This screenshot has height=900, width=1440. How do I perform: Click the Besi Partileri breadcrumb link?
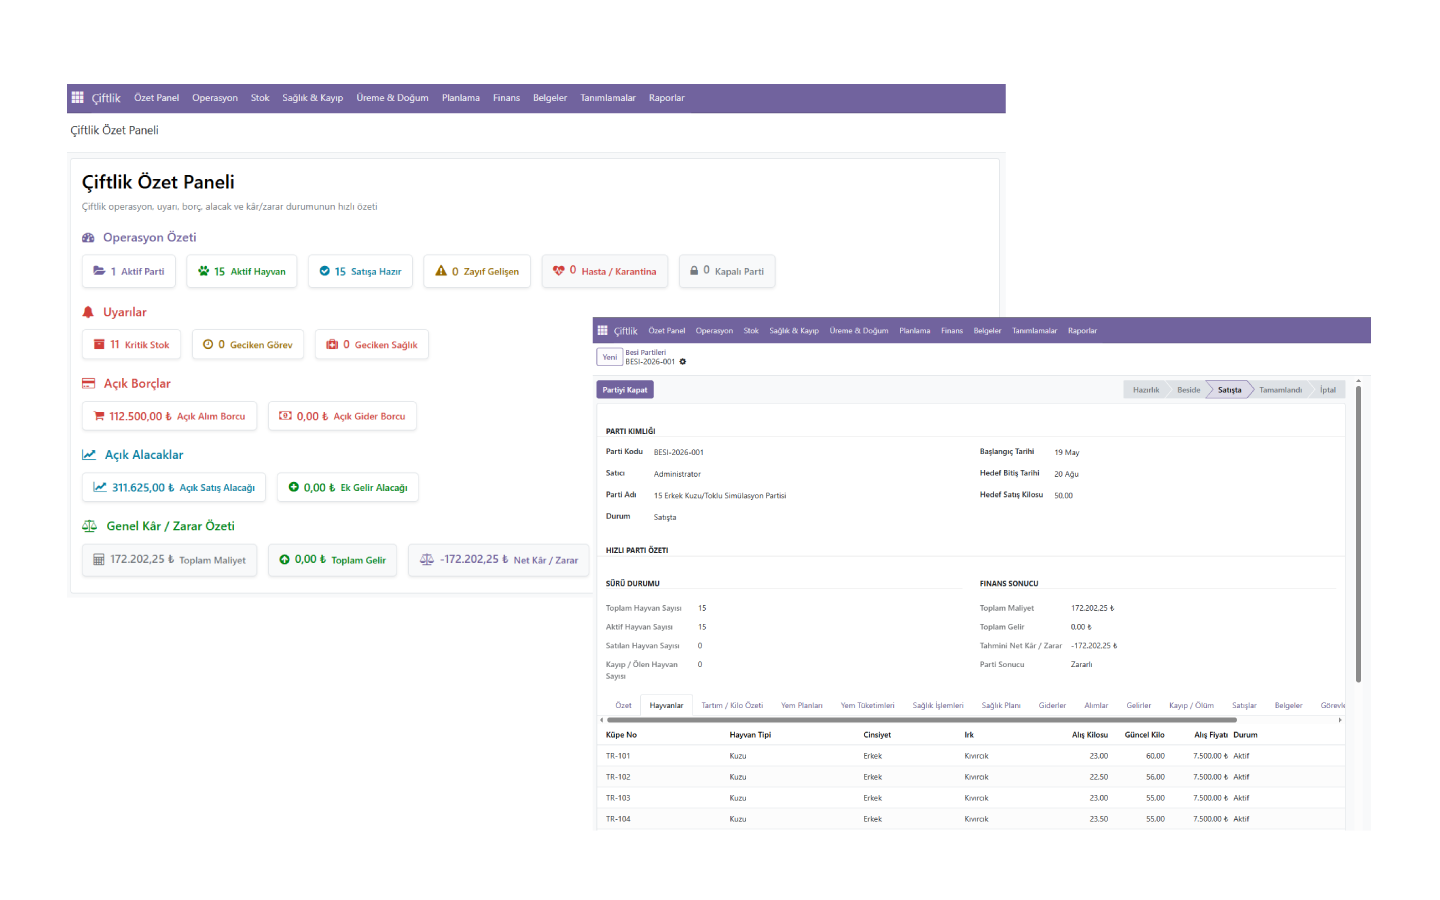[x=645, y=352]
